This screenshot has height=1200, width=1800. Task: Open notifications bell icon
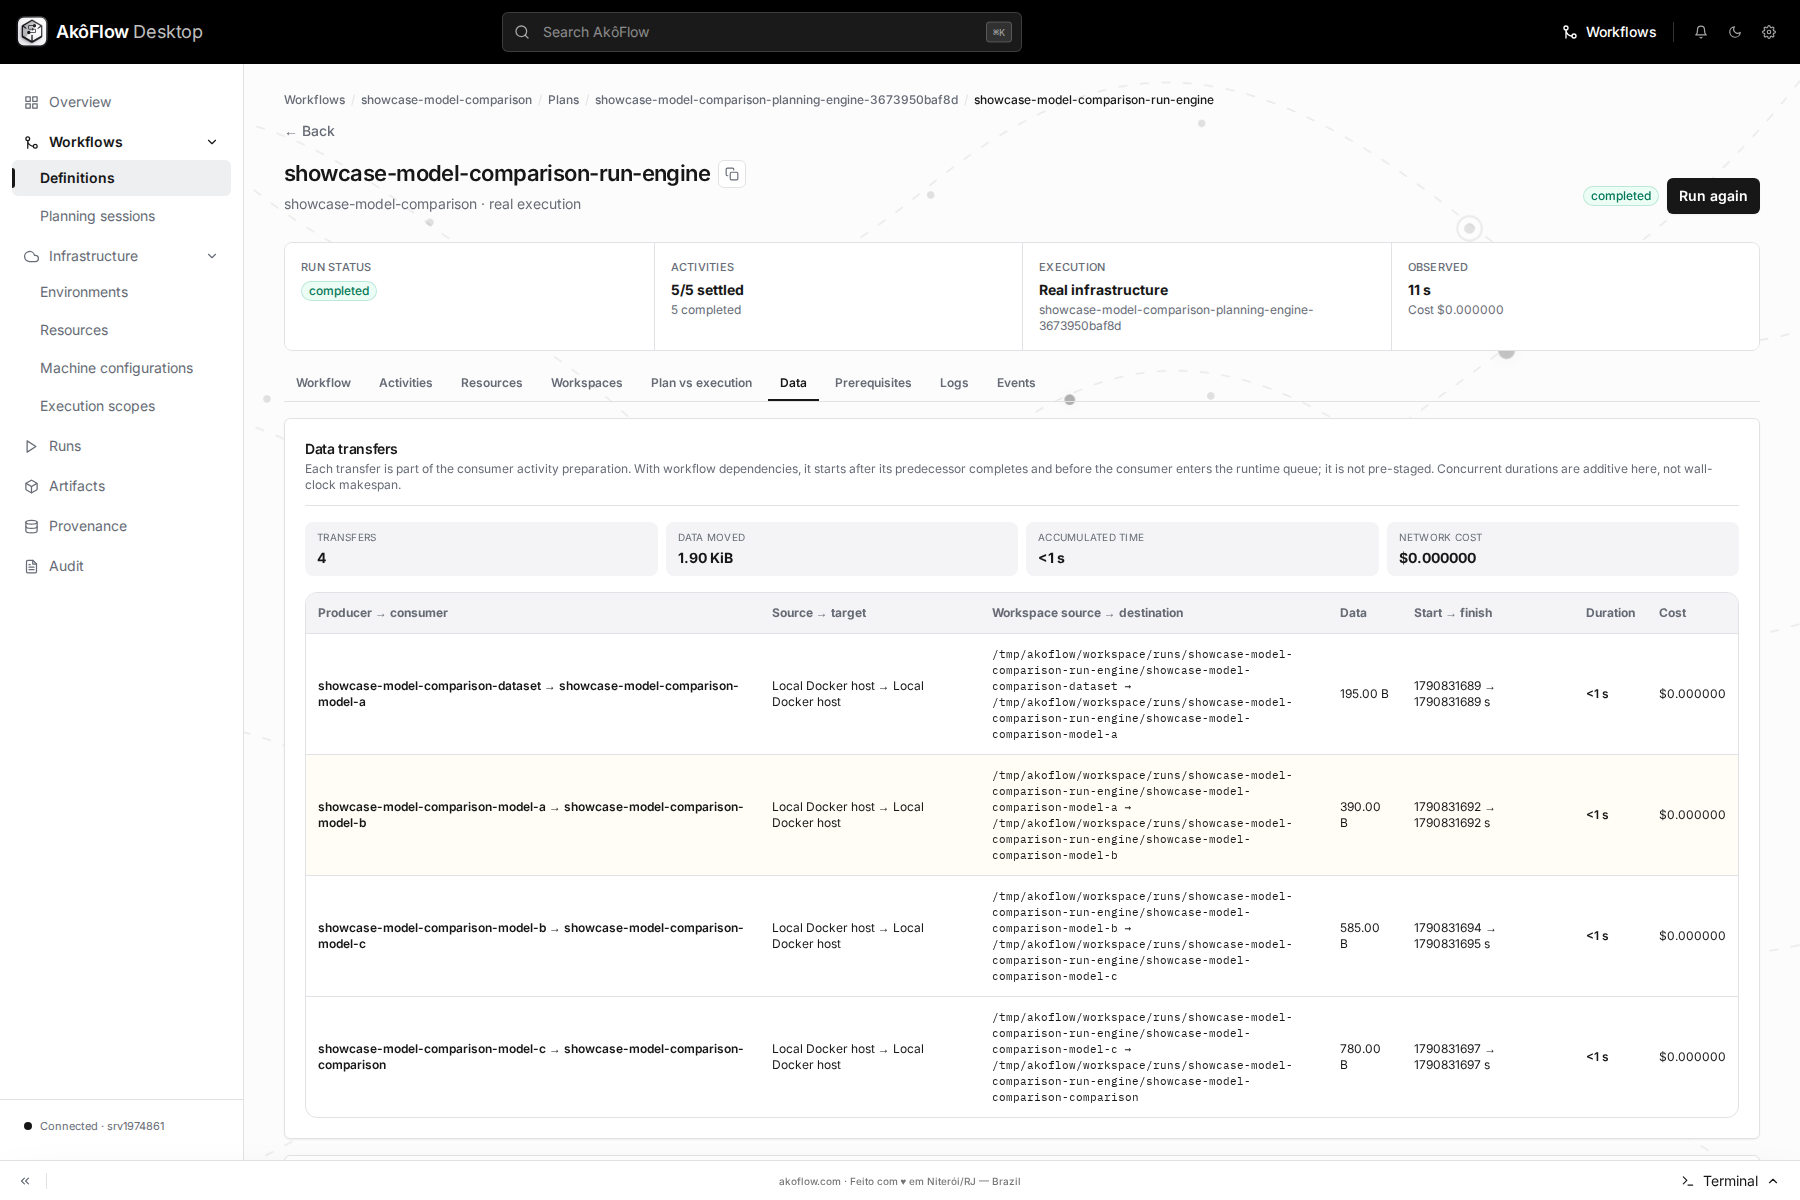pyautogui.click(x=1701, y=32)
